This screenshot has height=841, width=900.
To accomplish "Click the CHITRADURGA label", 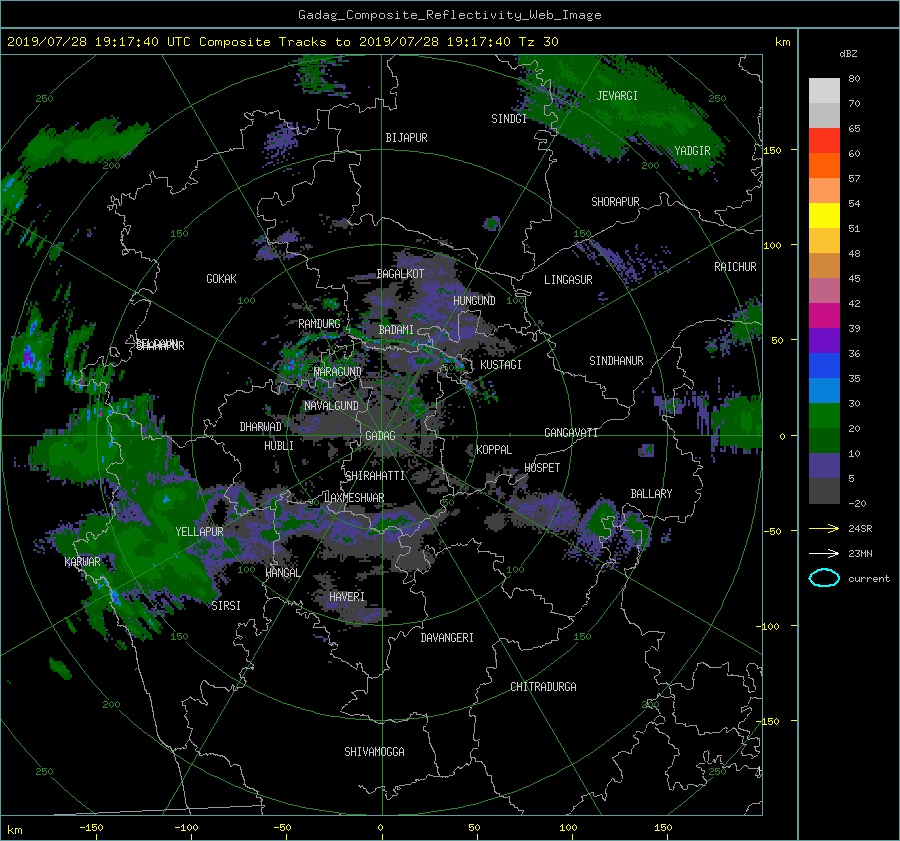I will pyautogui.click(x=544, y=687).
